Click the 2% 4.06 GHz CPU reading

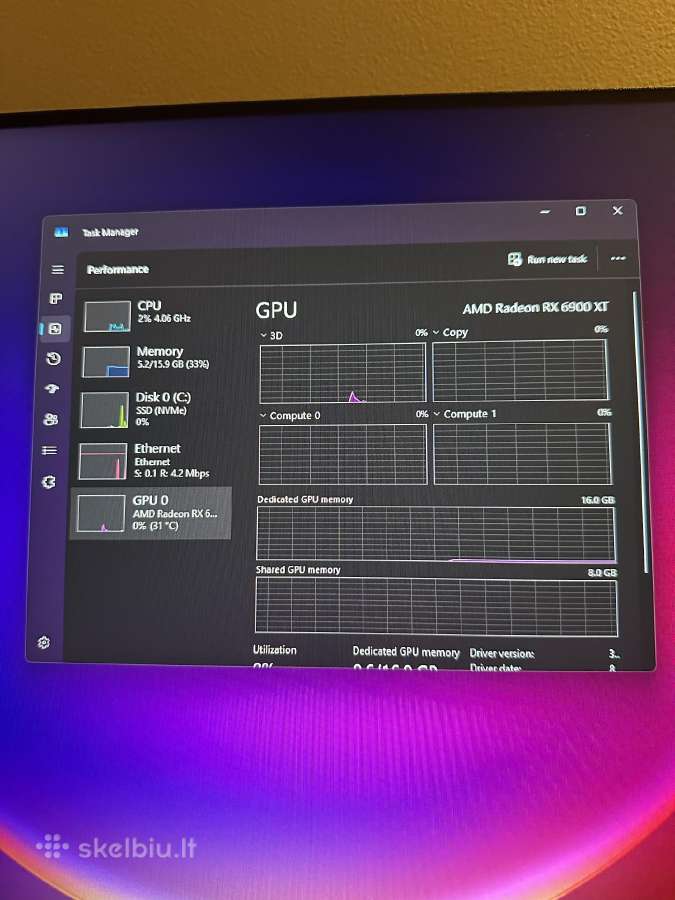(x=164, y=318)
